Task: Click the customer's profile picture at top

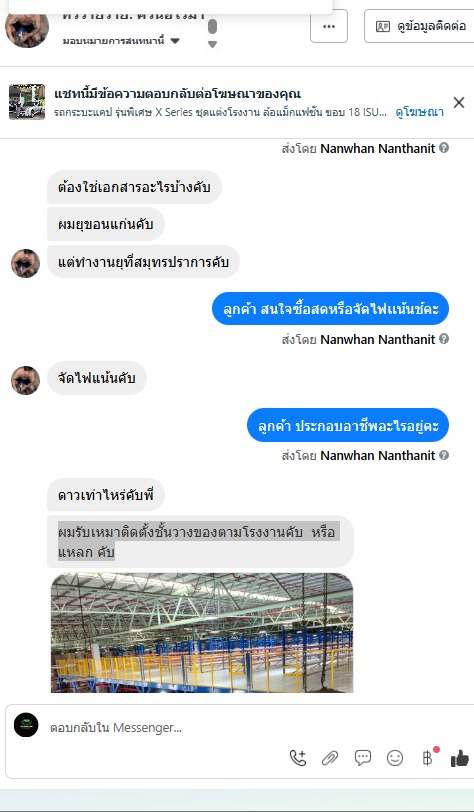Action: point(27,26)
